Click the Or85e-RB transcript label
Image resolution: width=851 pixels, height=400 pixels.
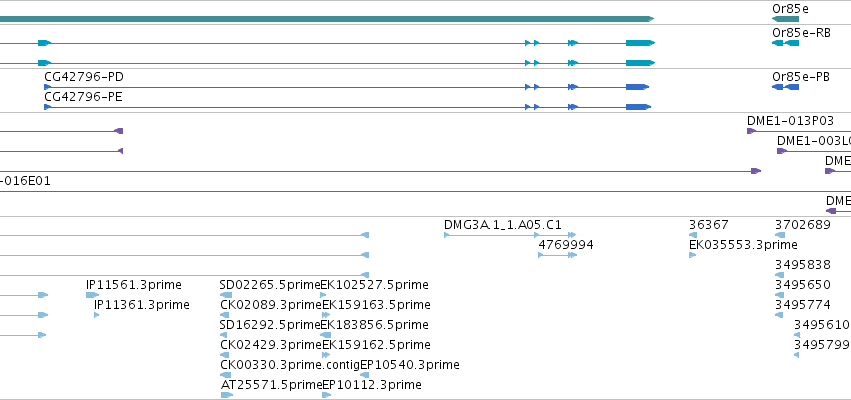pyautogui.click(x=801, y=32)
